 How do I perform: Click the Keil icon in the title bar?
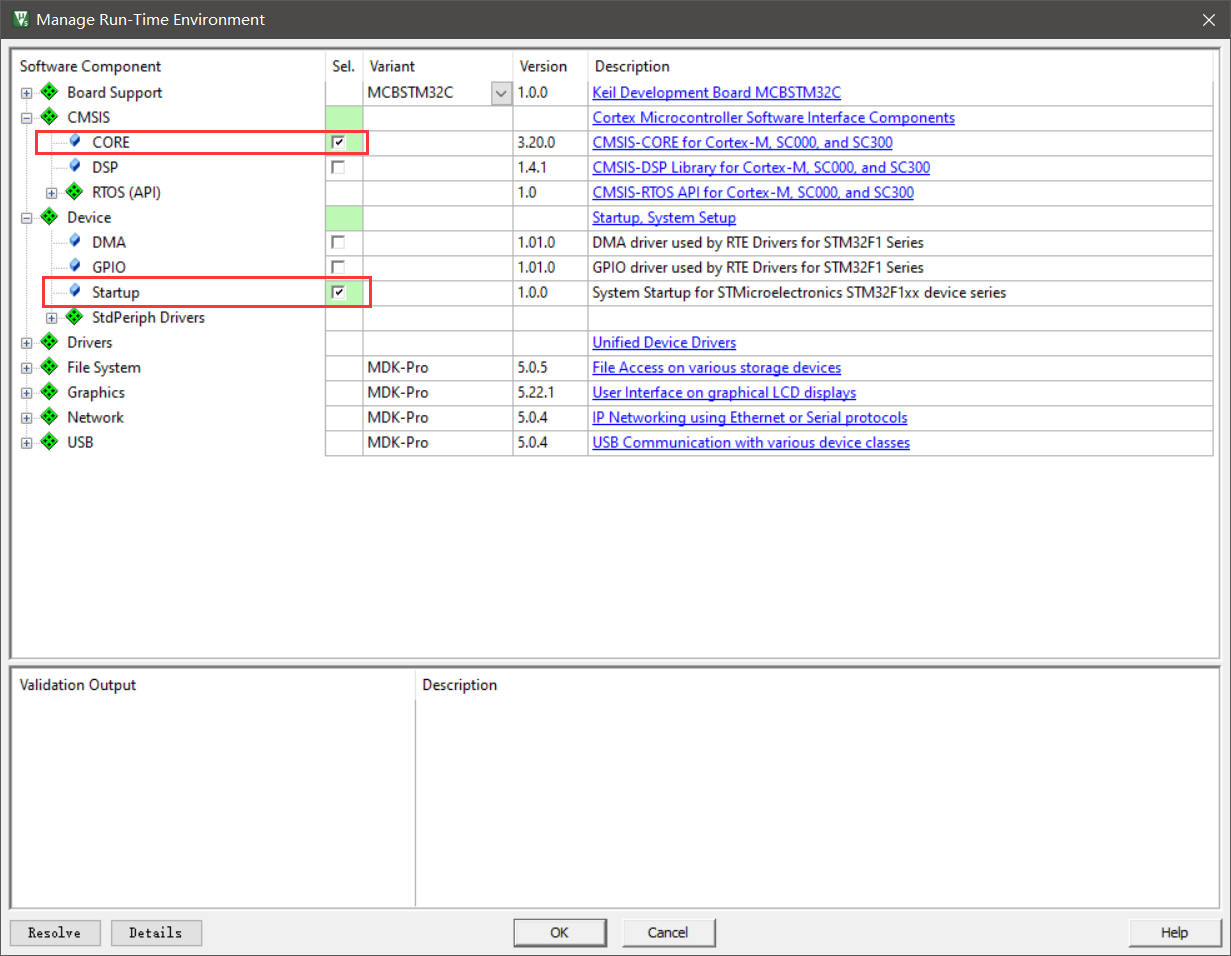(x=20, y=19)
